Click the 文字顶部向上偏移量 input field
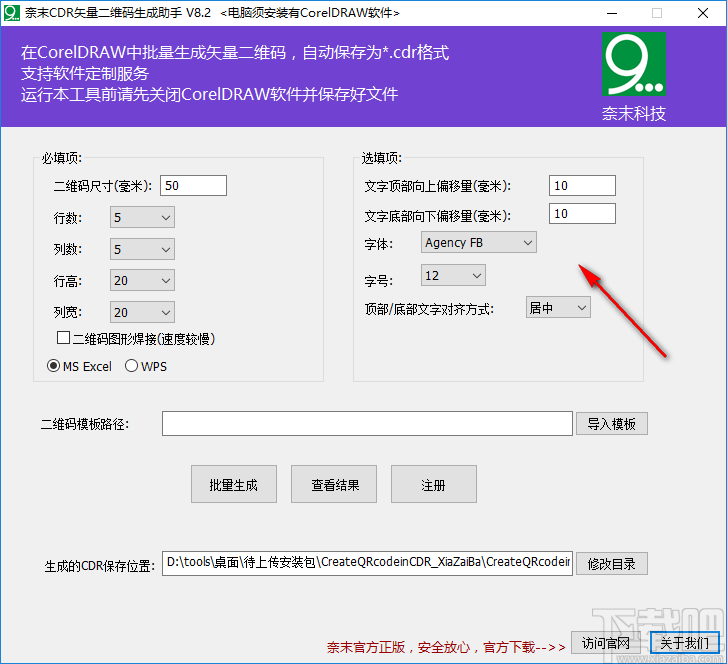The width and height of the screenshot is (727, 664). coord(582,185)
